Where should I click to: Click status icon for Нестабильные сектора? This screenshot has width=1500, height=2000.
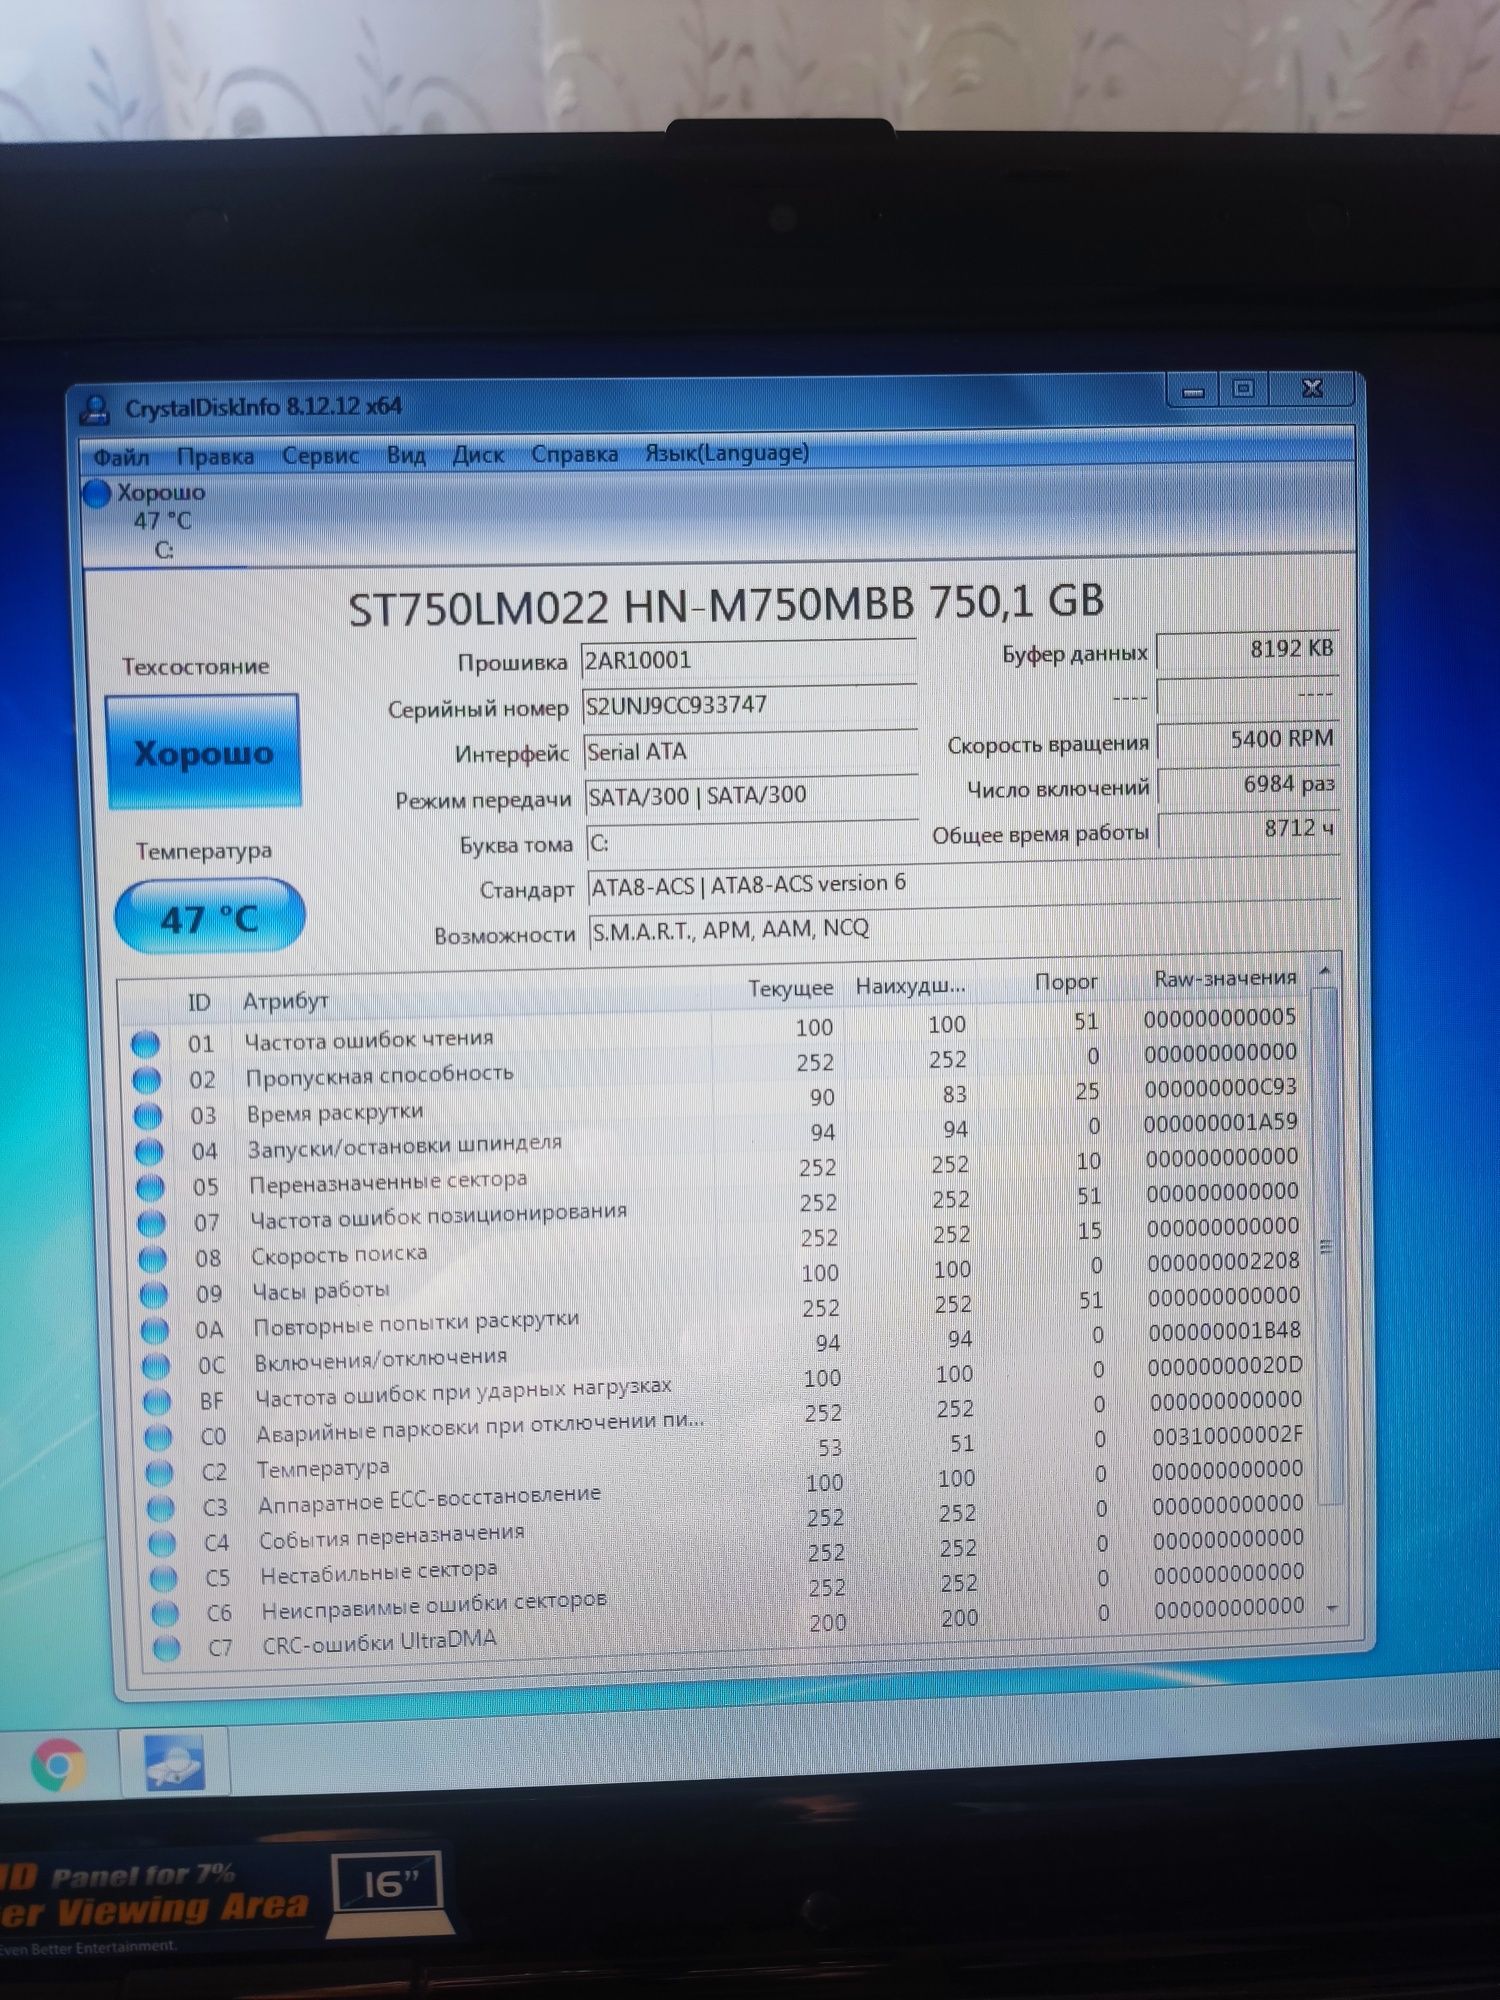pos(163,1579)
